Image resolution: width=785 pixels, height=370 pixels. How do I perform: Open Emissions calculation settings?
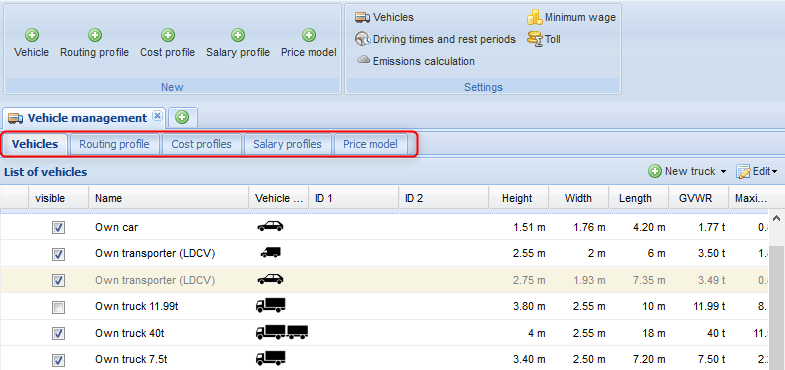pos(415,61)
